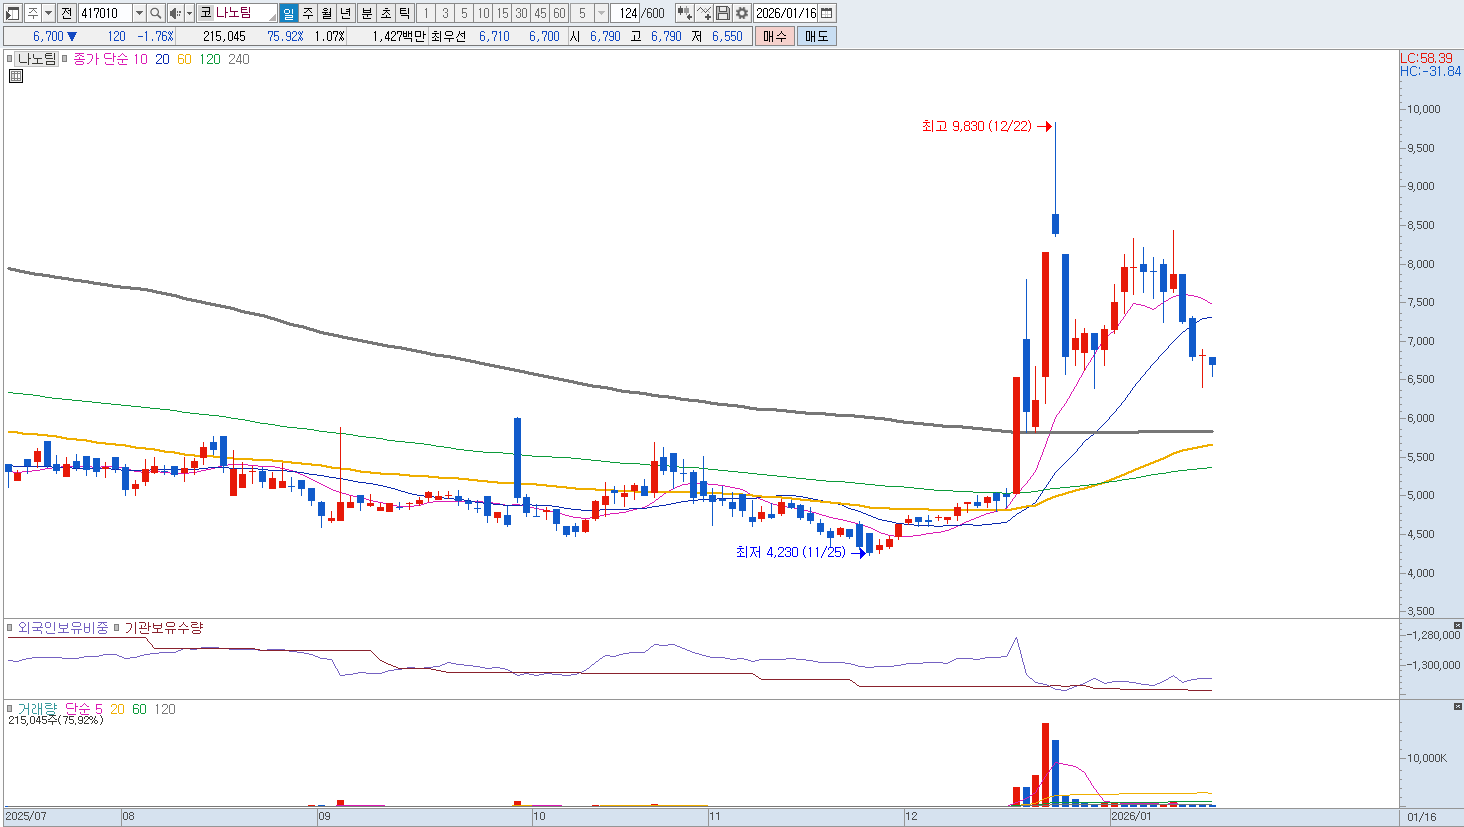The width and height of the screenshot is (1464, 827).
Task: Select the 분 minute chart period
Action: coord(366,13)
